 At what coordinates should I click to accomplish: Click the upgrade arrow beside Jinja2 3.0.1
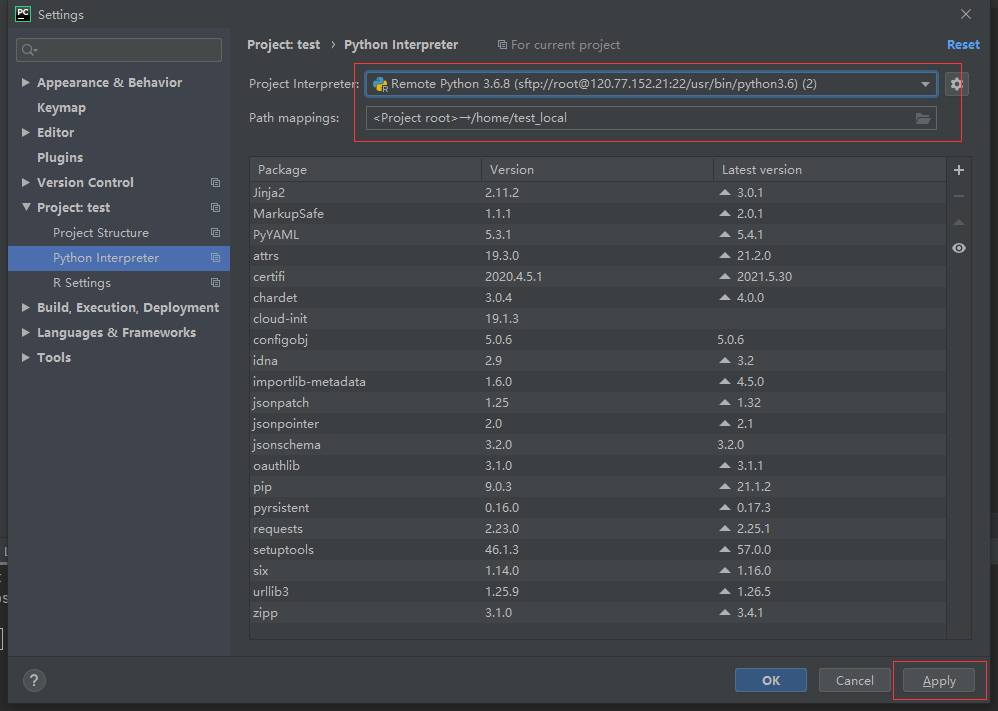[724, 192]
